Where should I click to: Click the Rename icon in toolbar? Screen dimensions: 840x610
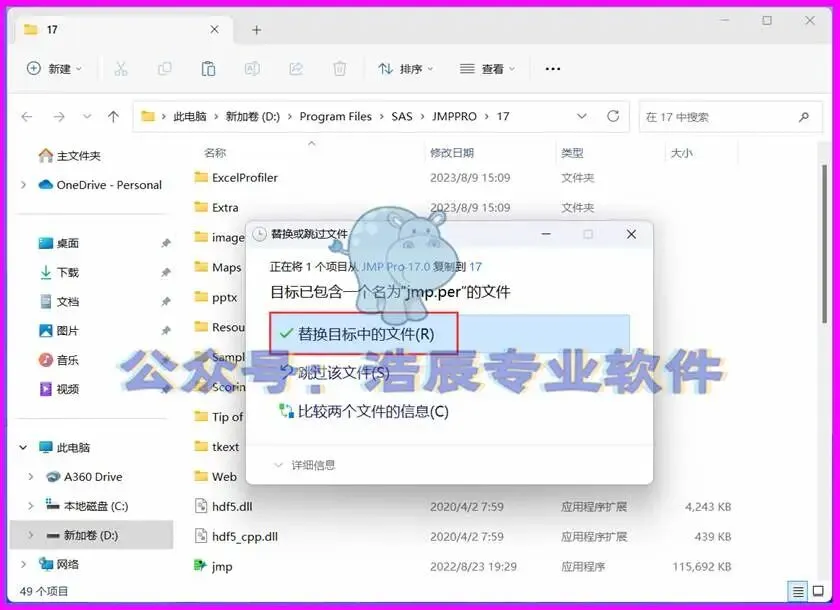252,69
